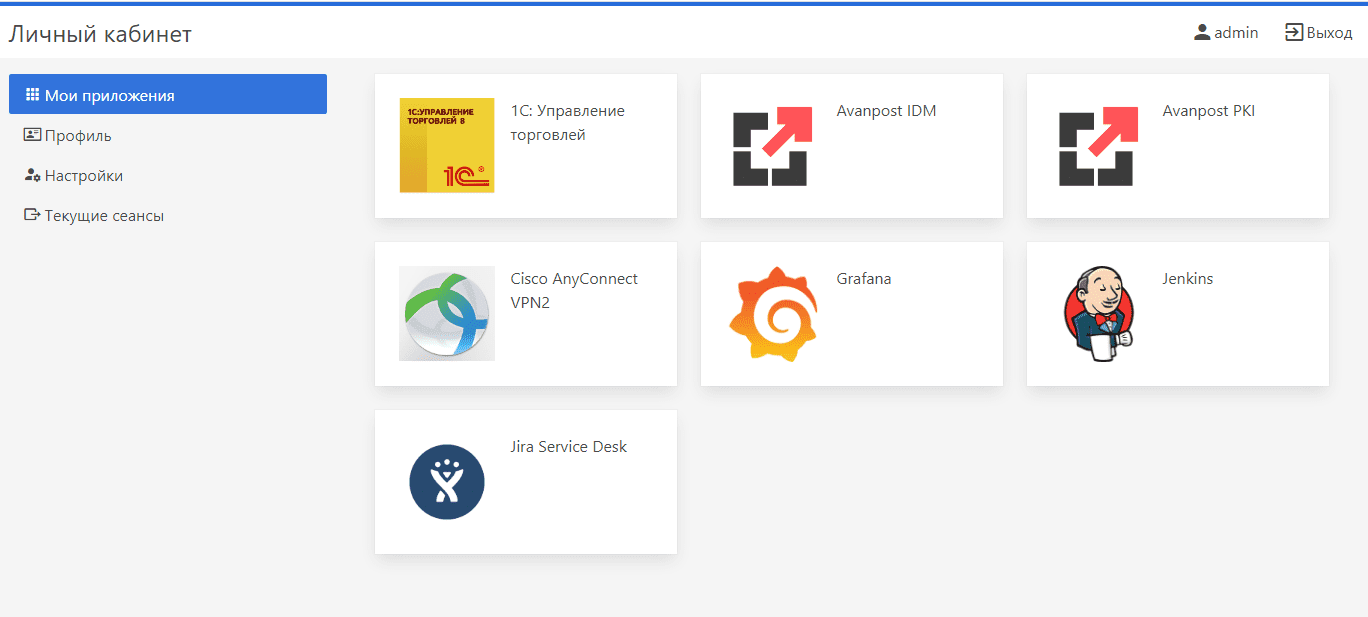Open the Профиль section

(x=168, y=135)
